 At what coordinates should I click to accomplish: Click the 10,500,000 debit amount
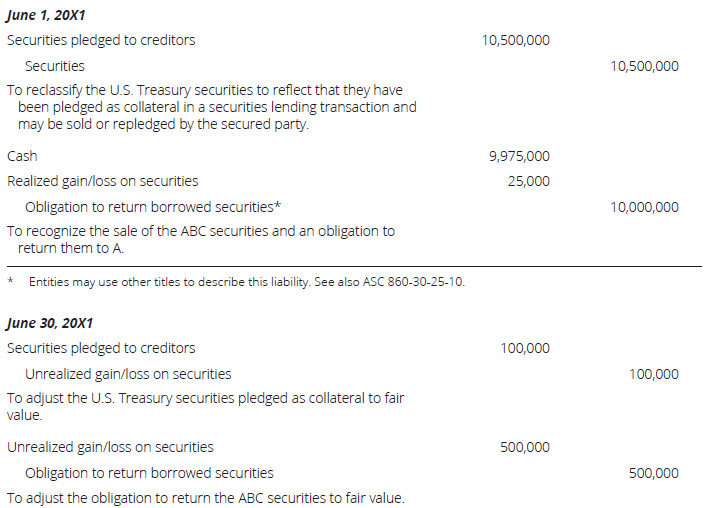coord(515,41)
